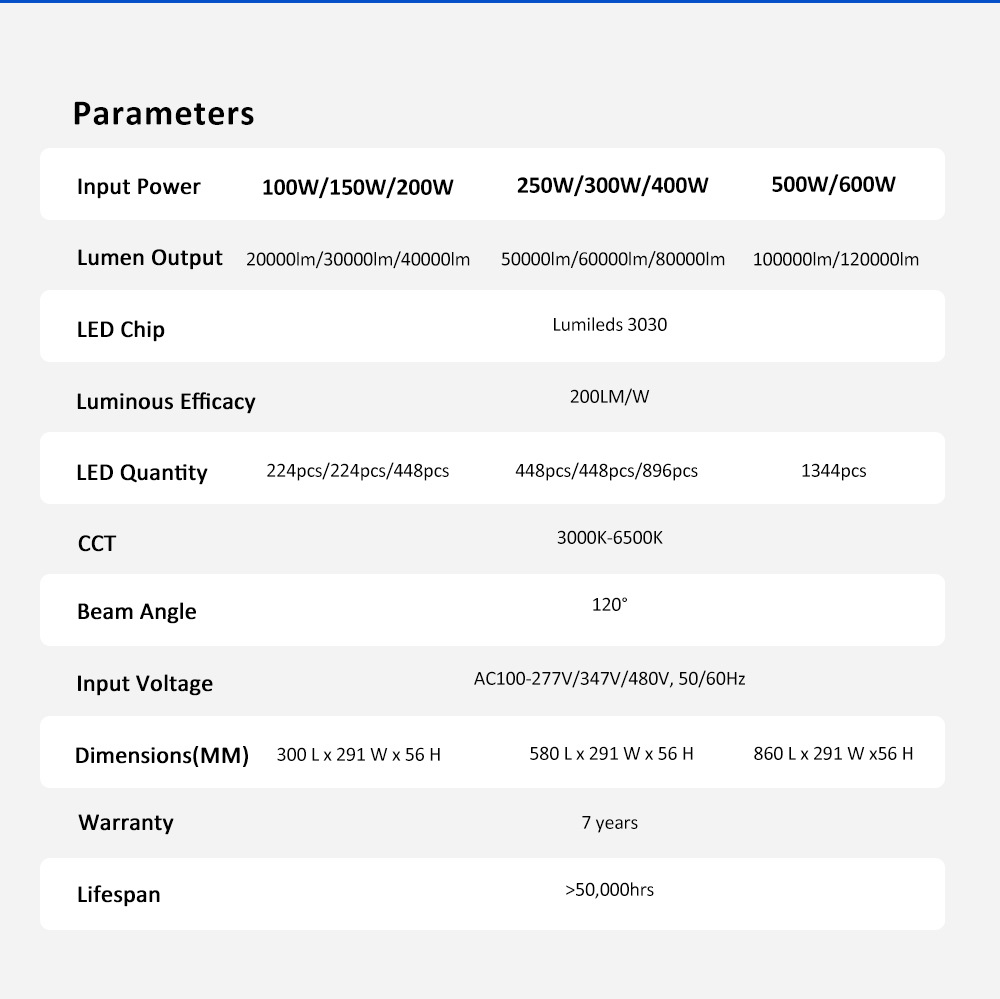1000x999 pixels.
Task: Click the Parameters heading
Action: click(x=163, y=114)
